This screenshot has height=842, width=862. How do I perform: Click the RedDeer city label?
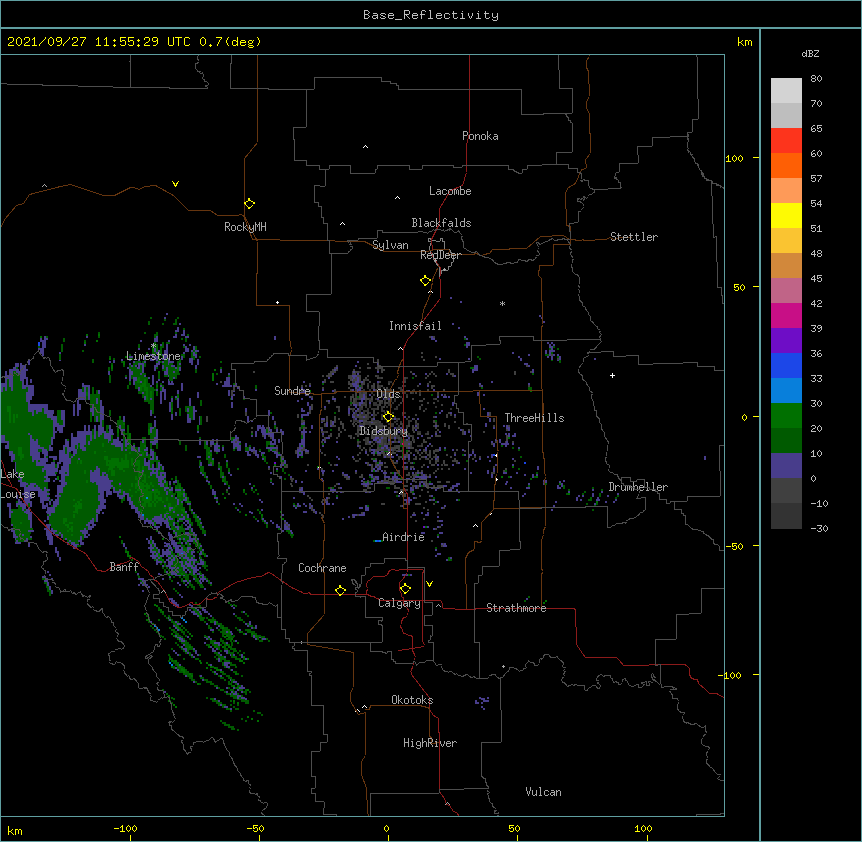[x=440, y=255]
